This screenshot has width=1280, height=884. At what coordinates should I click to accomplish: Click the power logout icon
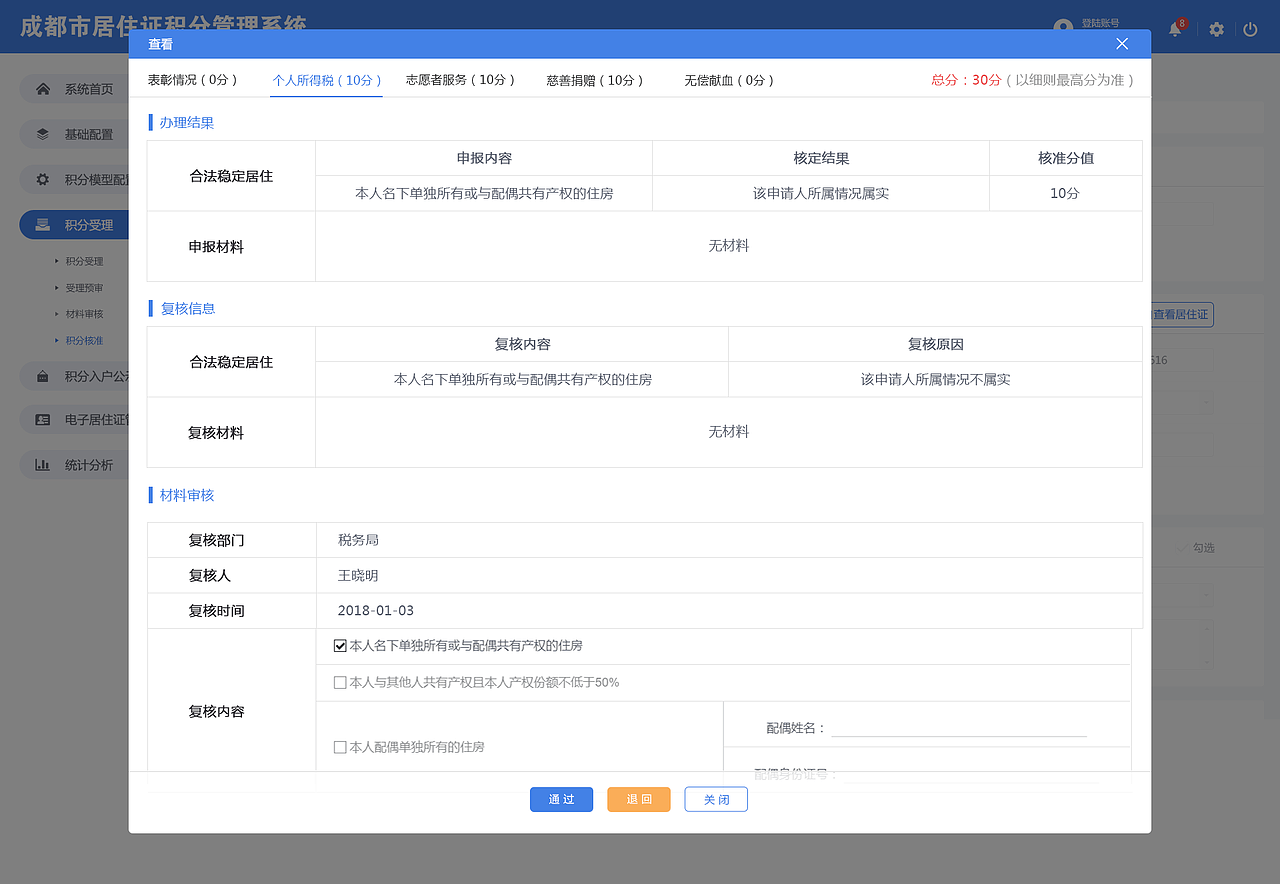pyautogui.click(x=1250, y=30)
